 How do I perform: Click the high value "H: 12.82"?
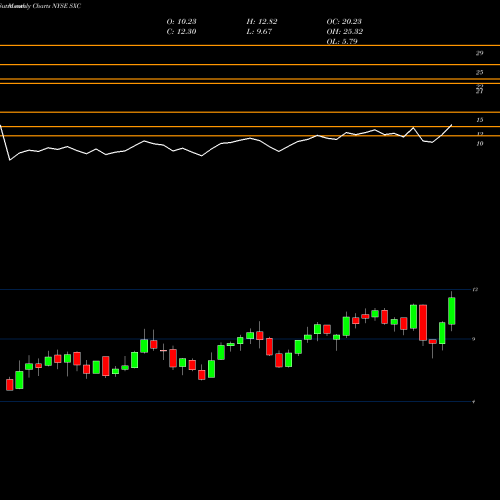pyautogui.click(x=262, y=22)
